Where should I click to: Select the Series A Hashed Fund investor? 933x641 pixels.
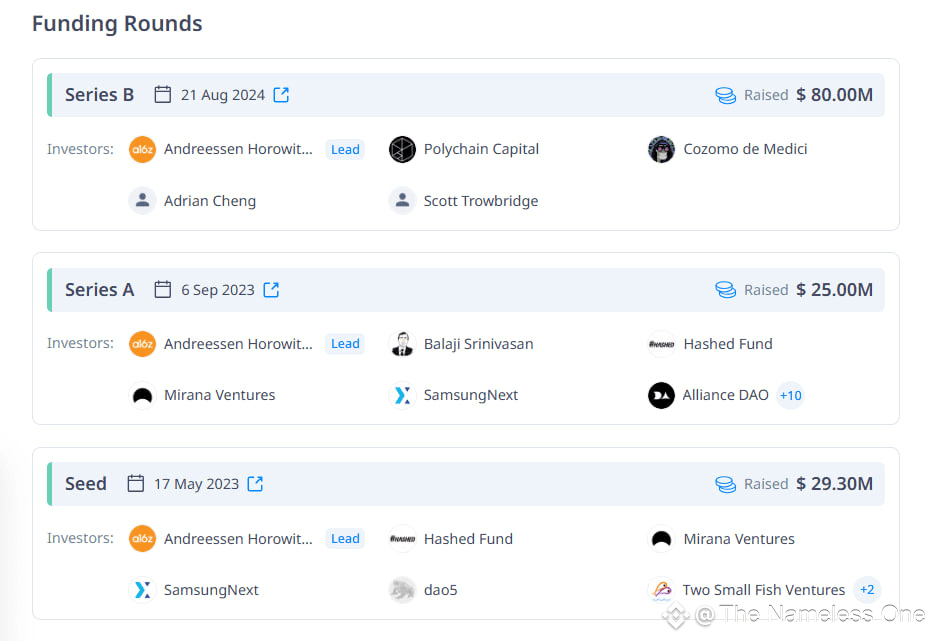(728, 344)
